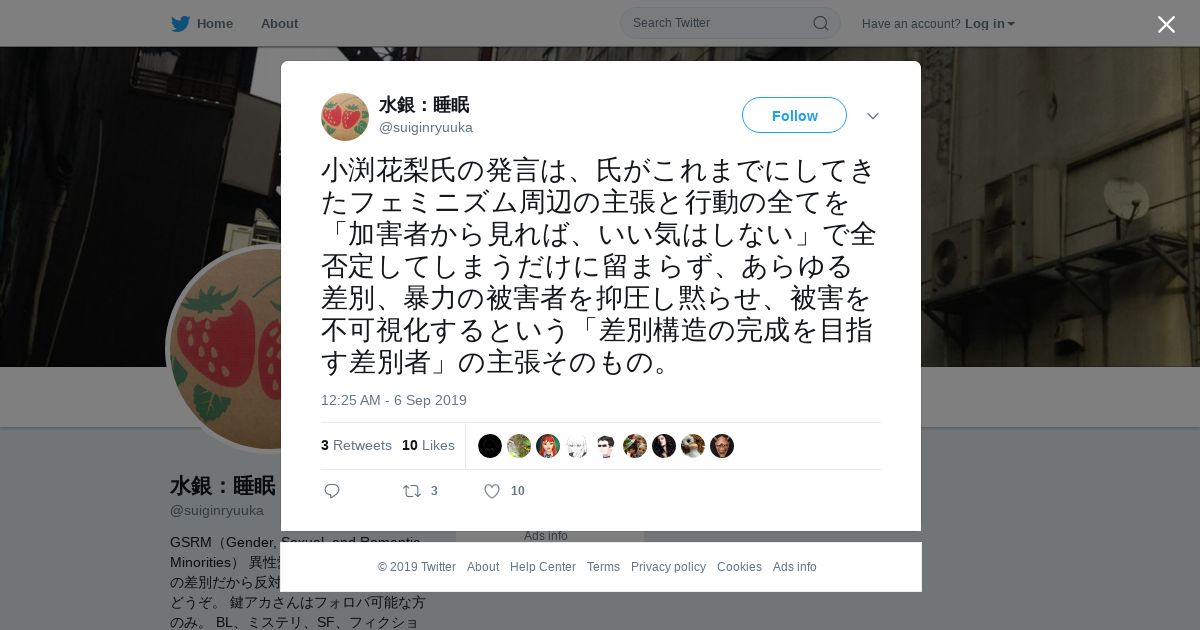Click the tweet timestamp 12:25 AM link
The width and height of the screenshot is (1200, 630).
tap(394, 400)
